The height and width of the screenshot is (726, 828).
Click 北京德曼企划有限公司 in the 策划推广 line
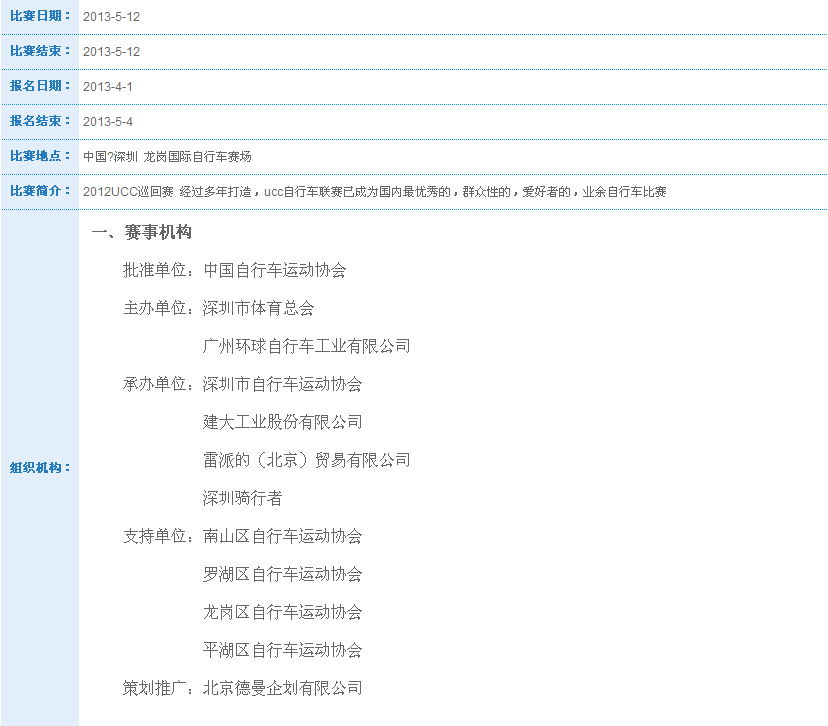coord(282,688)
